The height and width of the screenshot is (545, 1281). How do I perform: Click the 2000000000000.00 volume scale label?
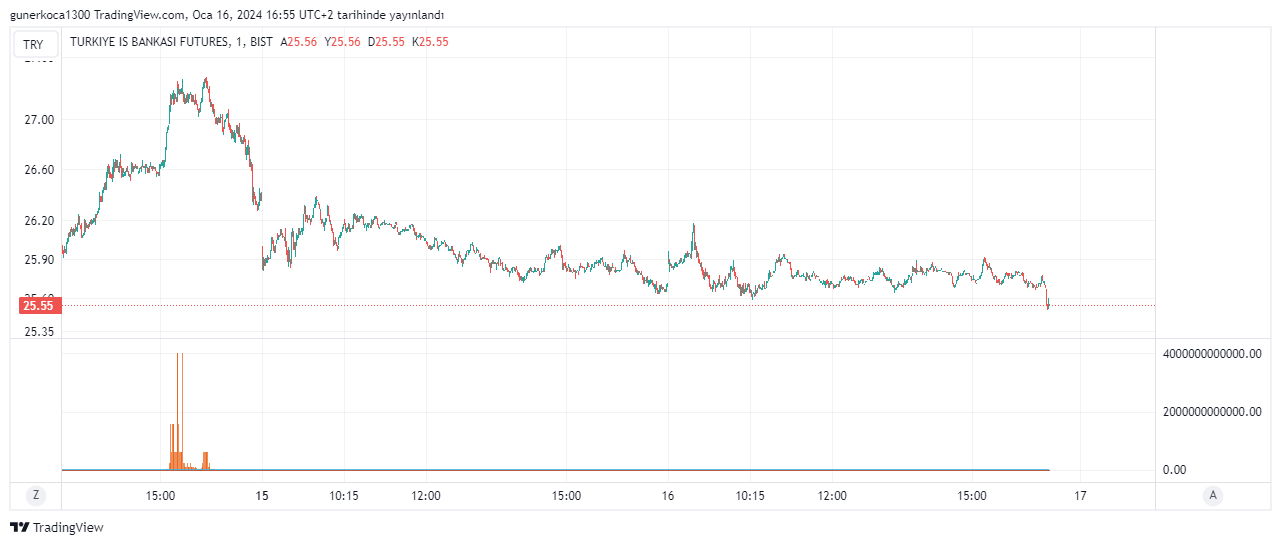[x=1211, y=412]
